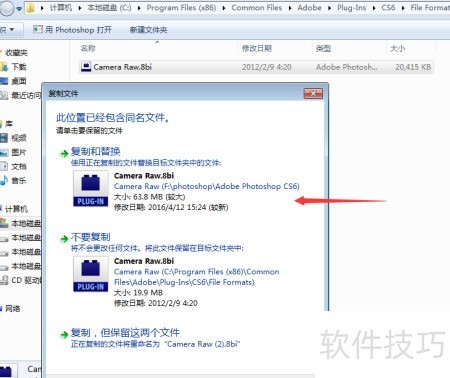The height and width of the screenshot is (378, 450).
Task: Click the Local Disk (C:) breadcrumb
Action: [x=109, y=8]
